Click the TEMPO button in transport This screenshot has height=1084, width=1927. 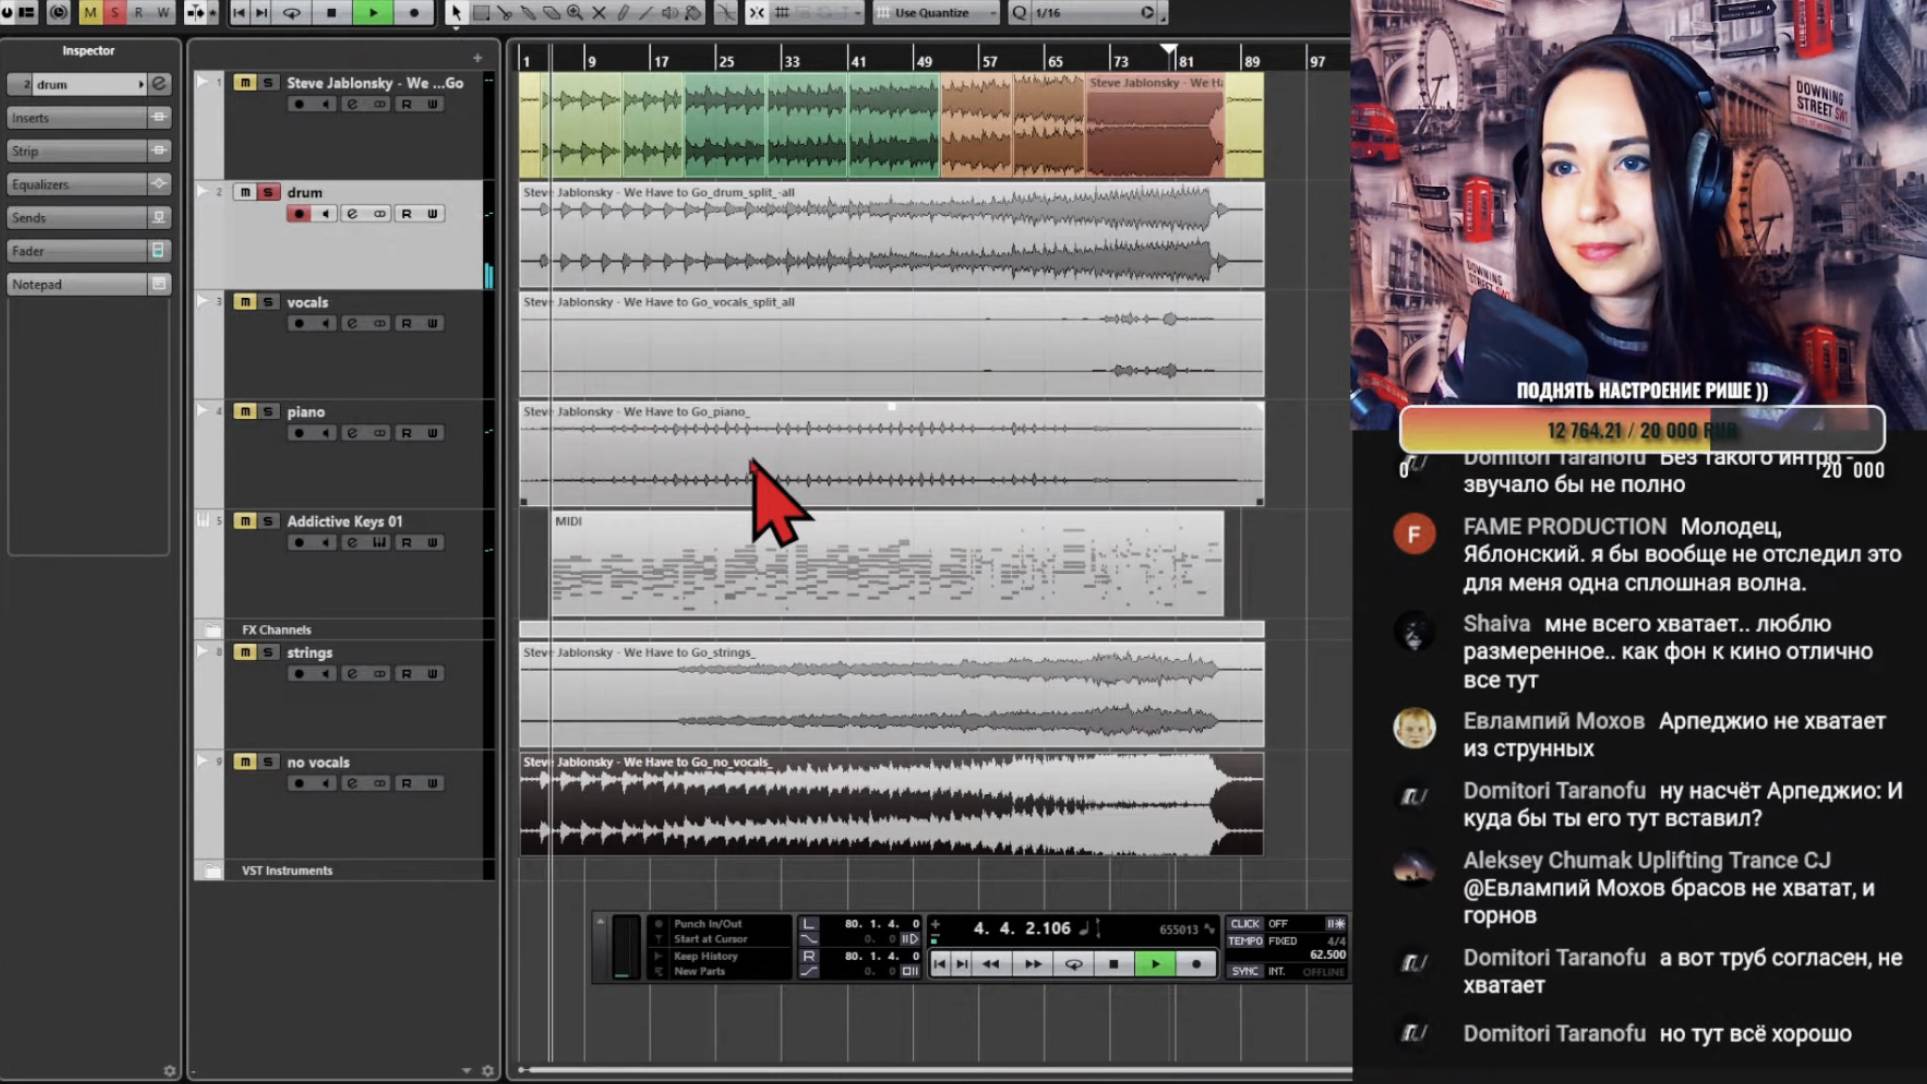pos(1245,940)
